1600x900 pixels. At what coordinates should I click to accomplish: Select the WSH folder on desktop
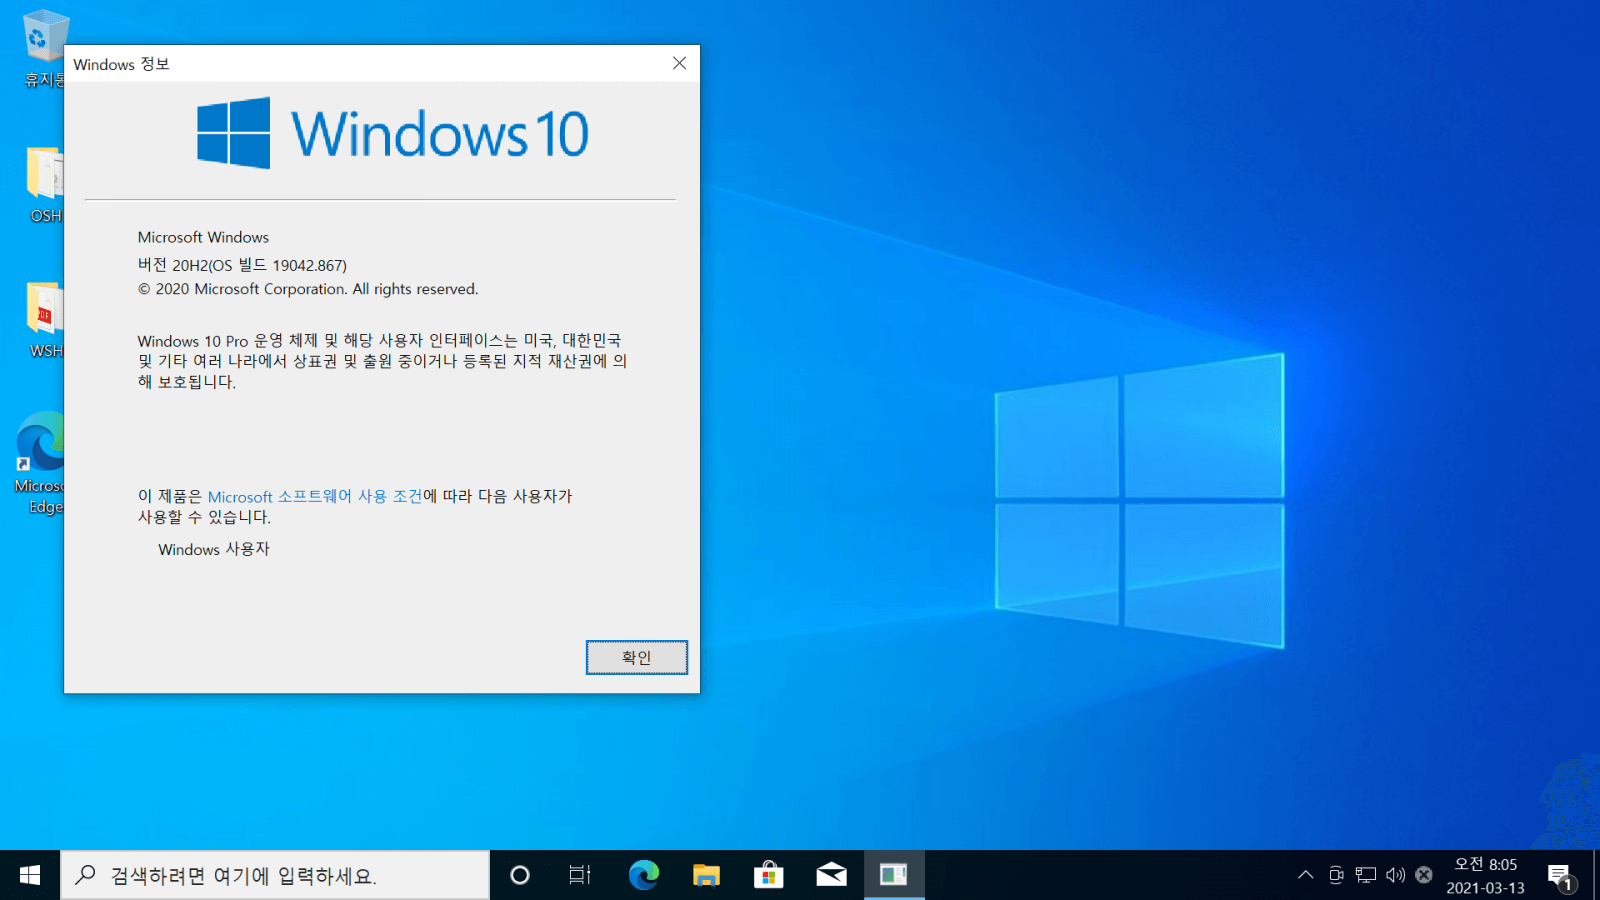(x=44, y=320)
